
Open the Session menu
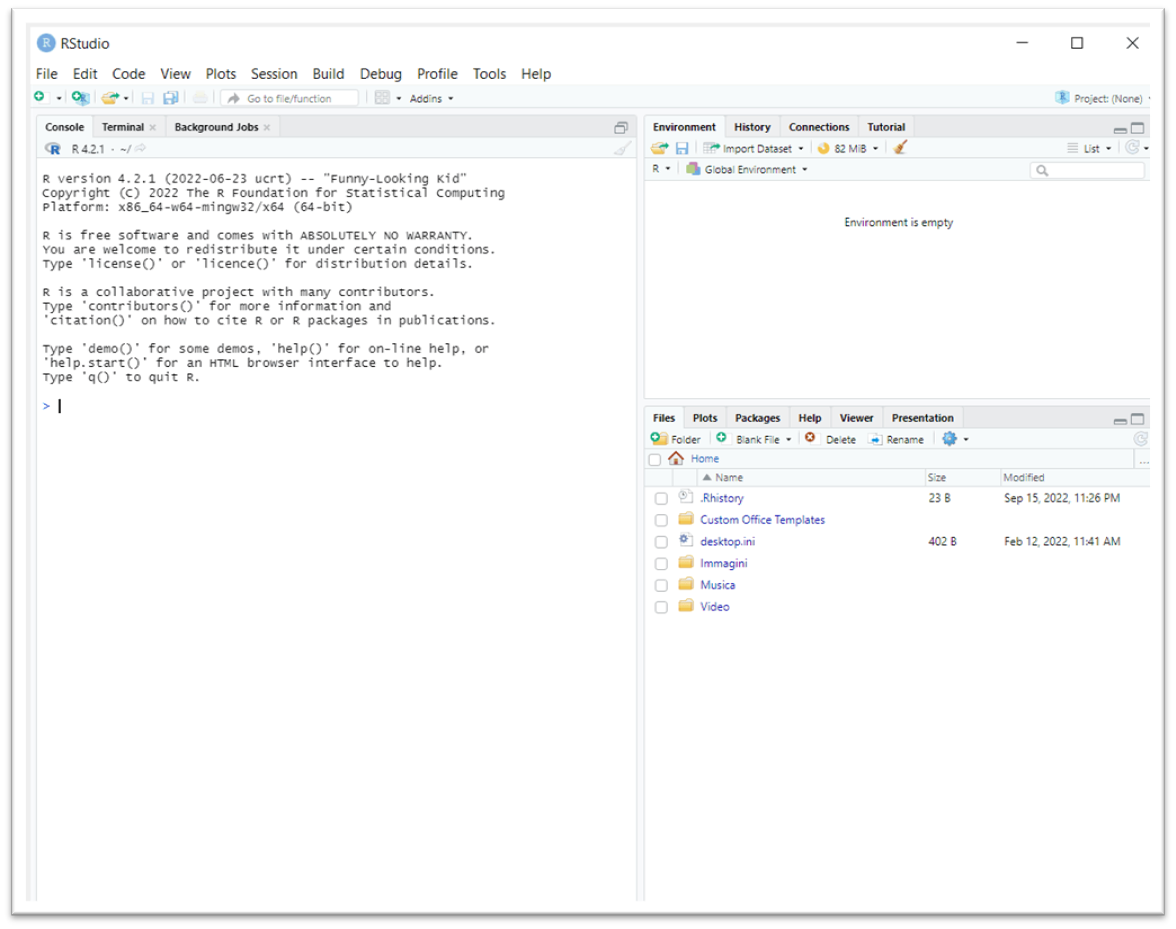coord(274,73)
